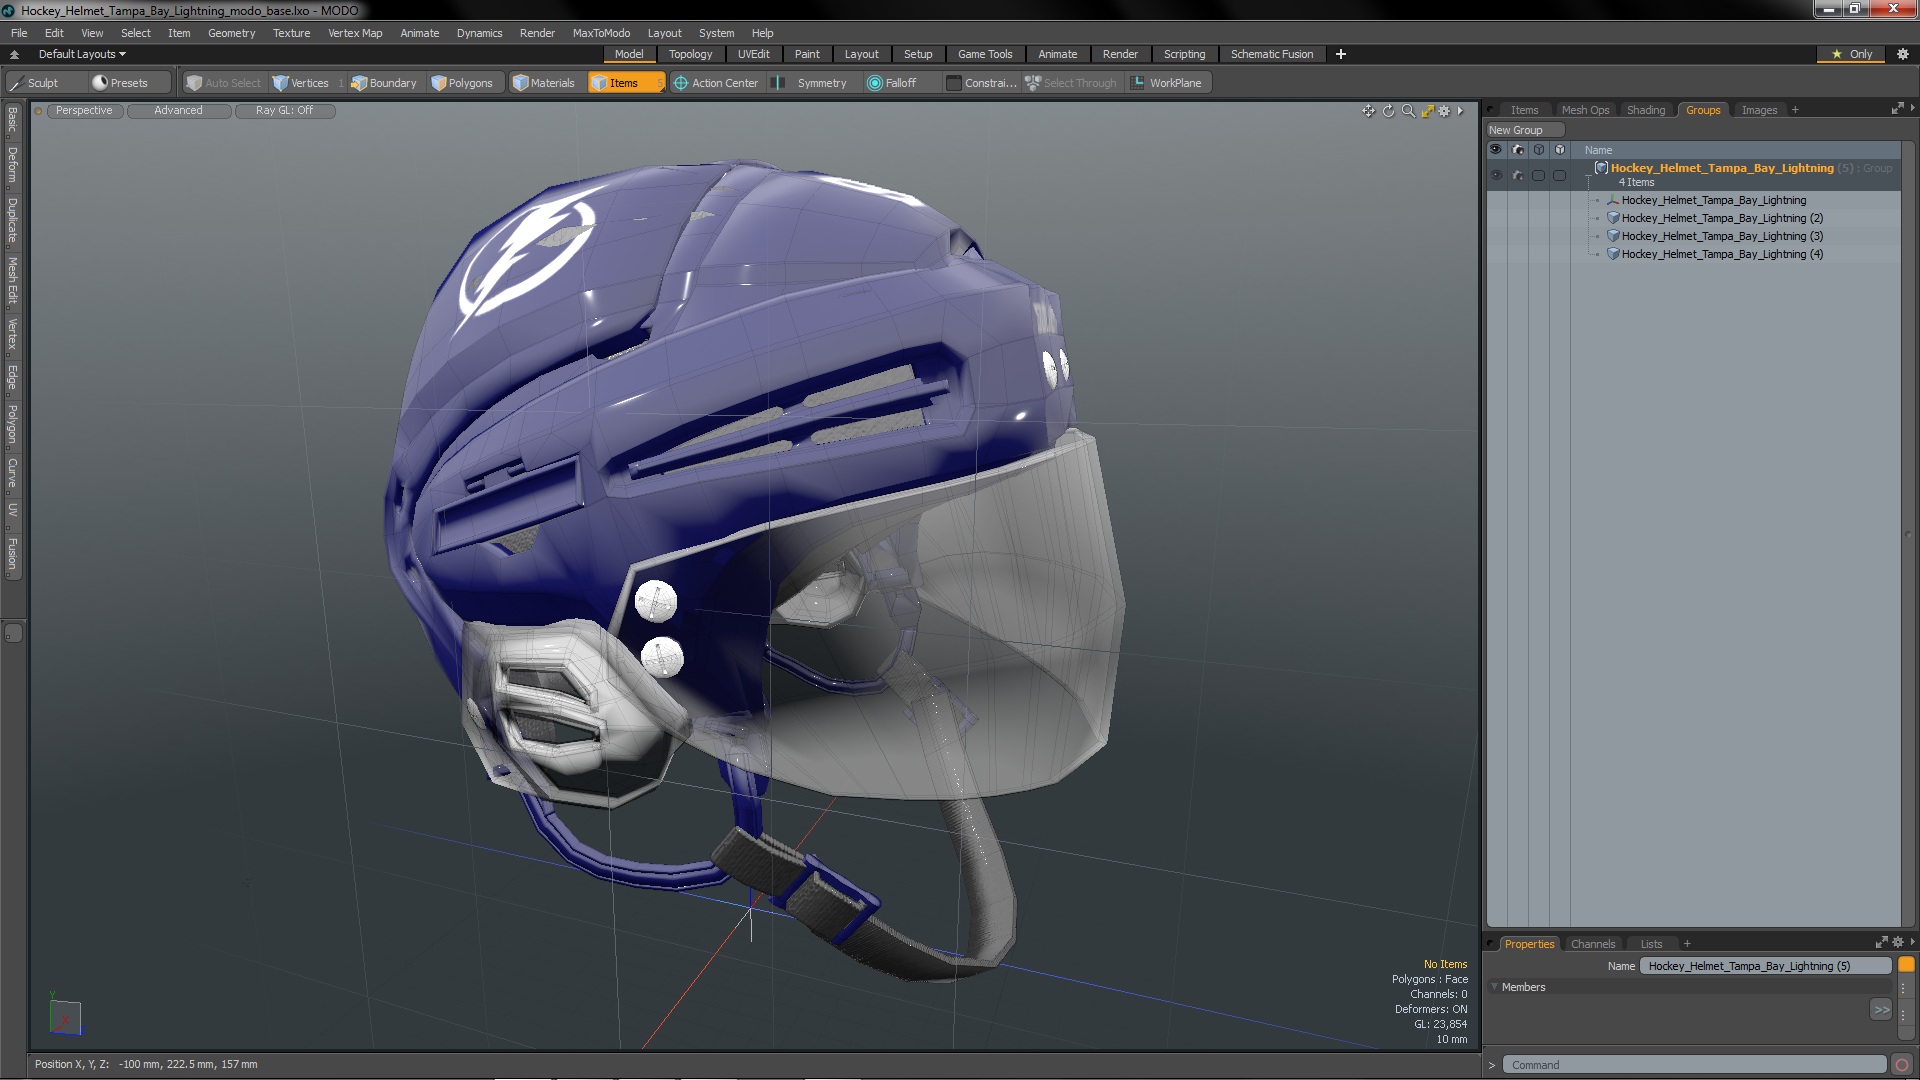This screenshot has height=1080, width=1920.
Task: Toggle visibility eye of the helmet group
Action: click(1496, 175)
